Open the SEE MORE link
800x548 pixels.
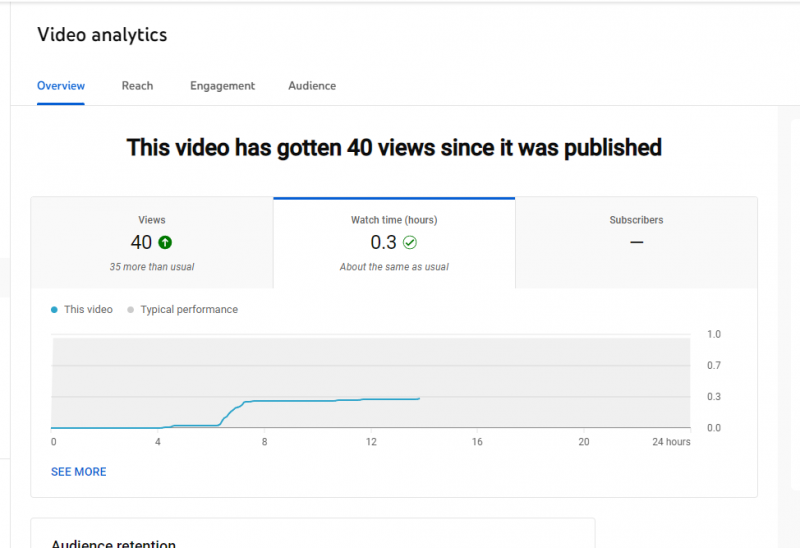(78, 472)
